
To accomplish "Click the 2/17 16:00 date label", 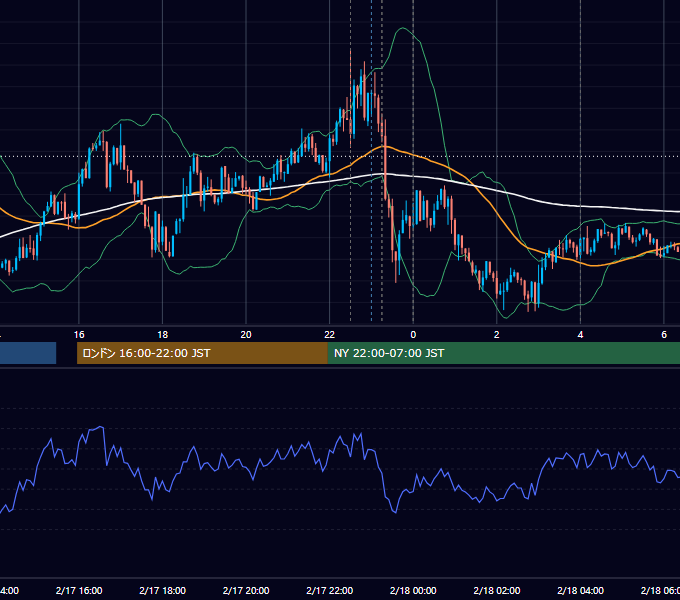I will click(79, 590).
